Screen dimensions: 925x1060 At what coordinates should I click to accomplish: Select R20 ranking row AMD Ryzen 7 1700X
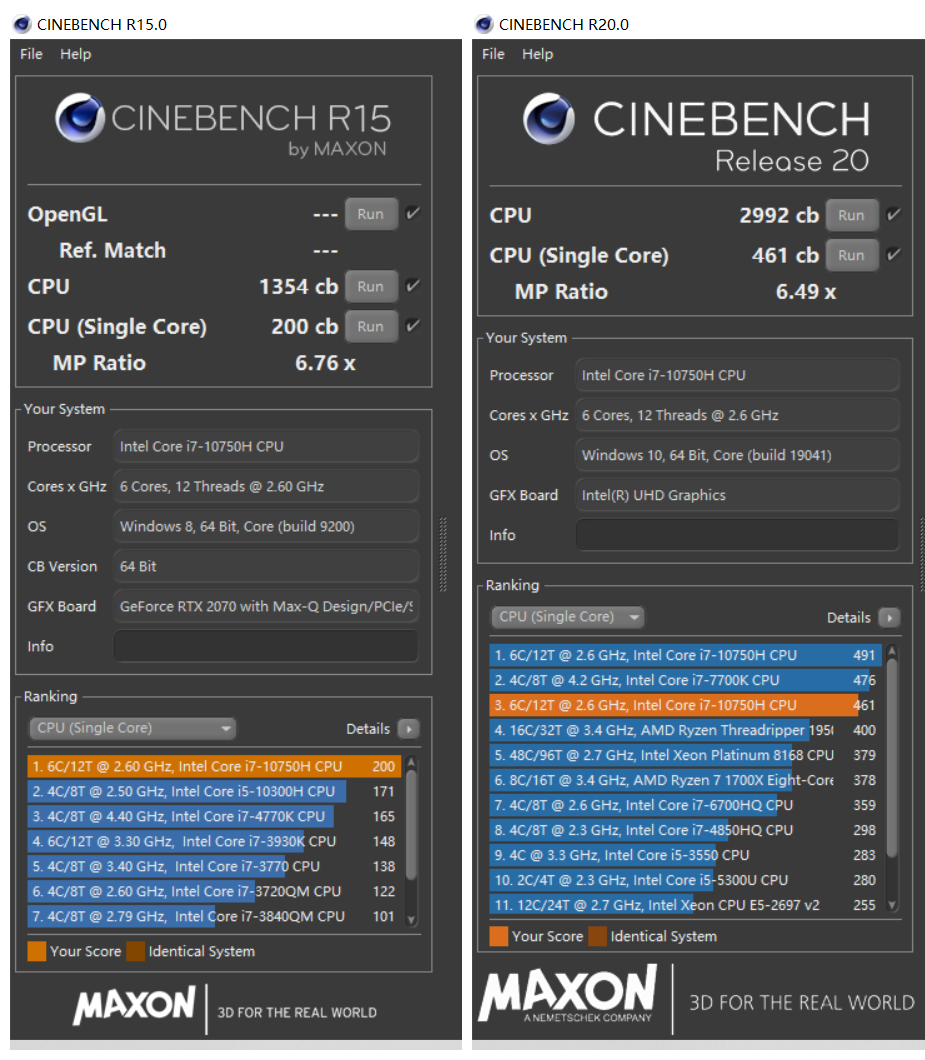[x=686, y=780]
